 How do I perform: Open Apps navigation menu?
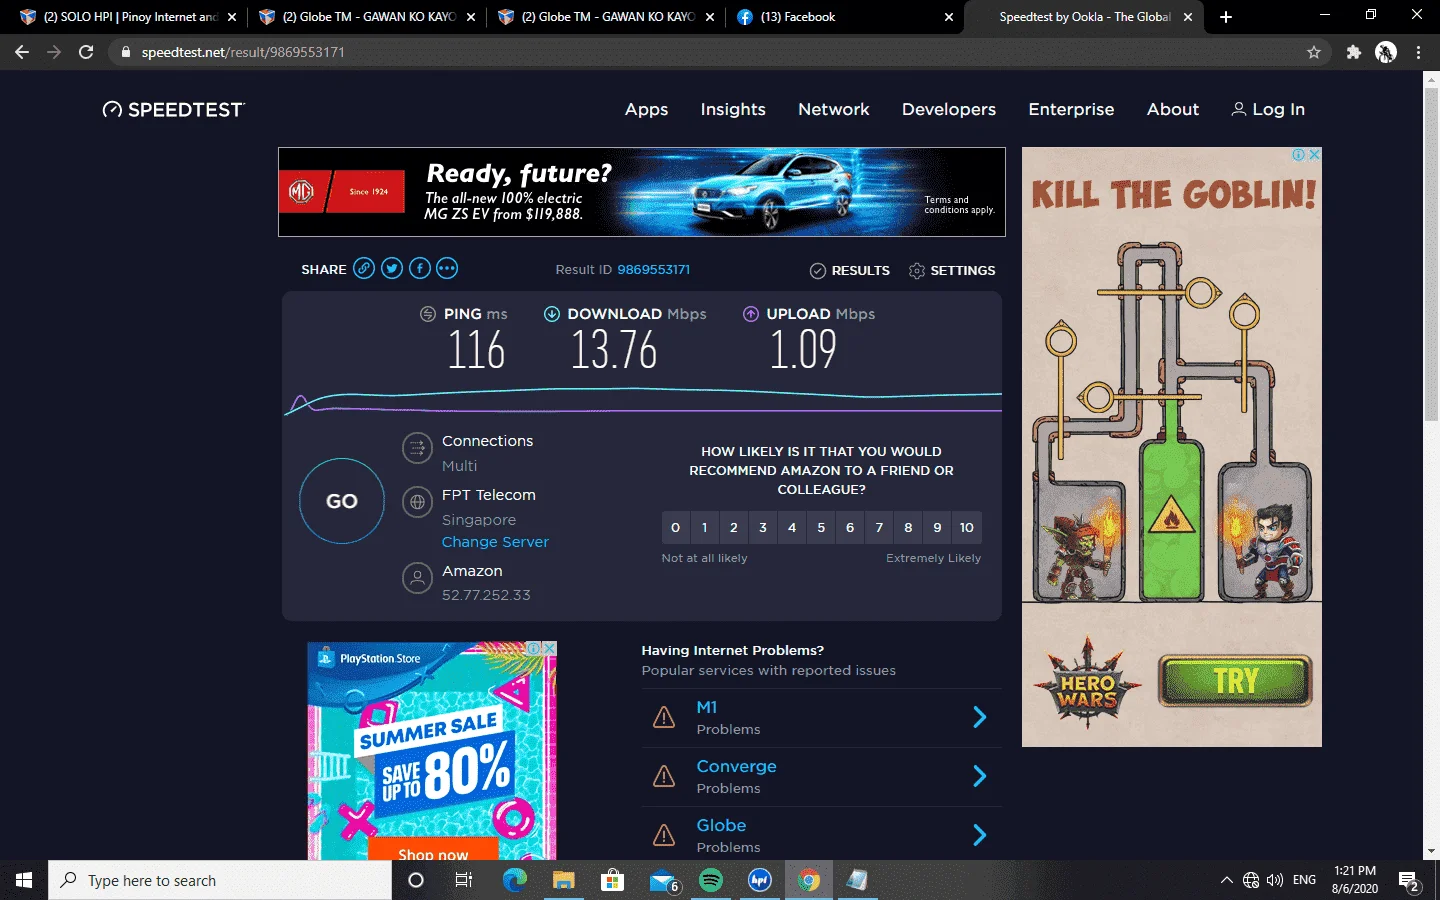(x=646, y=110)
